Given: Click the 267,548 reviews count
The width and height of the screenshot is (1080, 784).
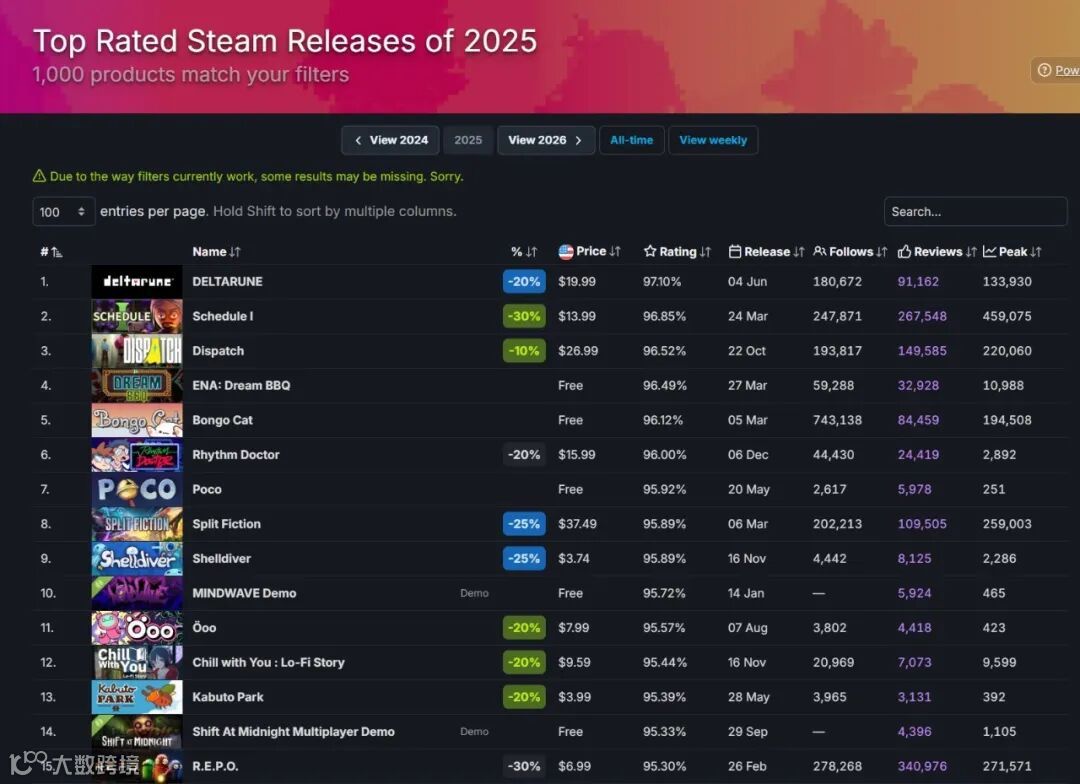Looking at the screenshot, I should [x=922, y=316].
